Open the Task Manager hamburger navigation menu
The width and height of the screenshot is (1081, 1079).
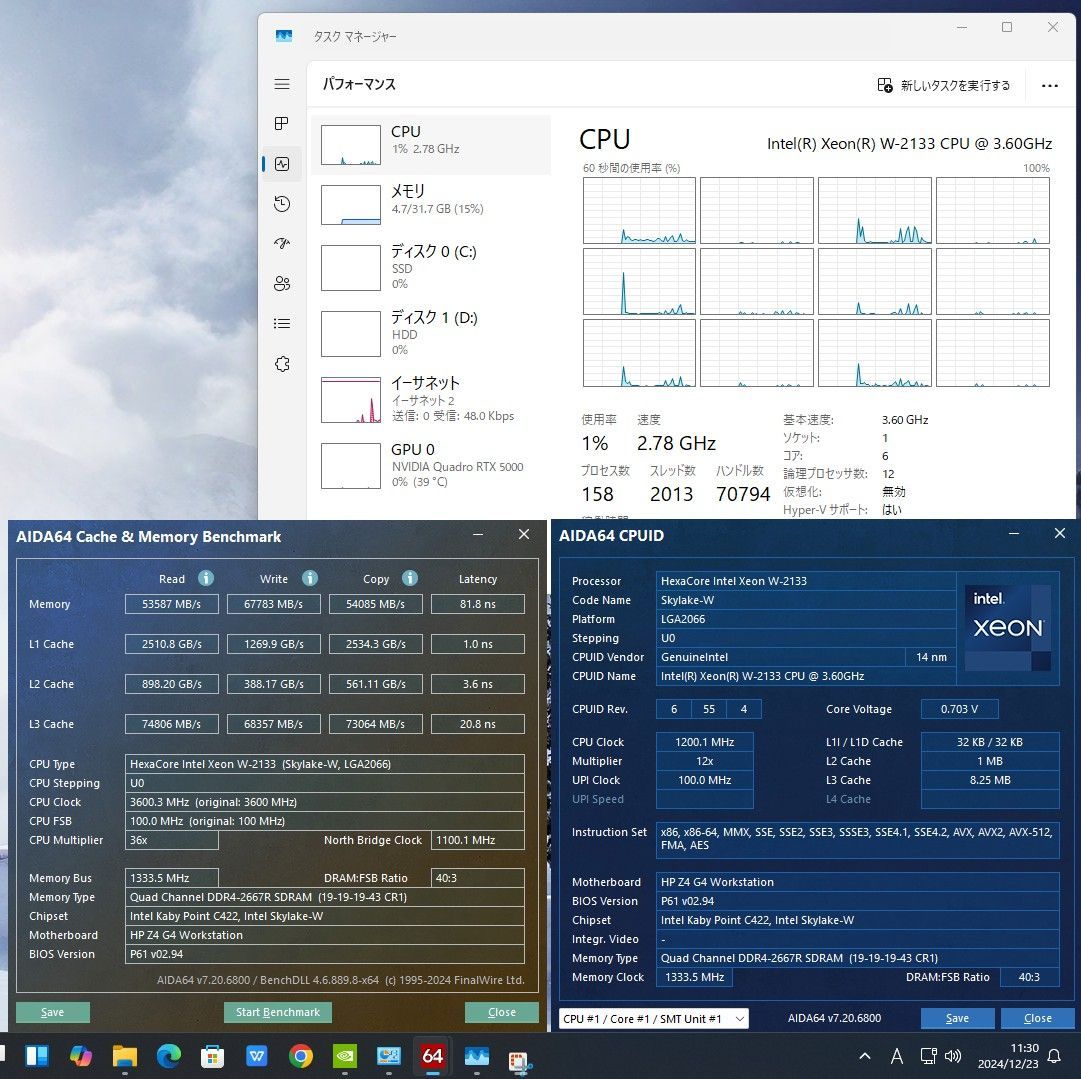pos(282,84)
